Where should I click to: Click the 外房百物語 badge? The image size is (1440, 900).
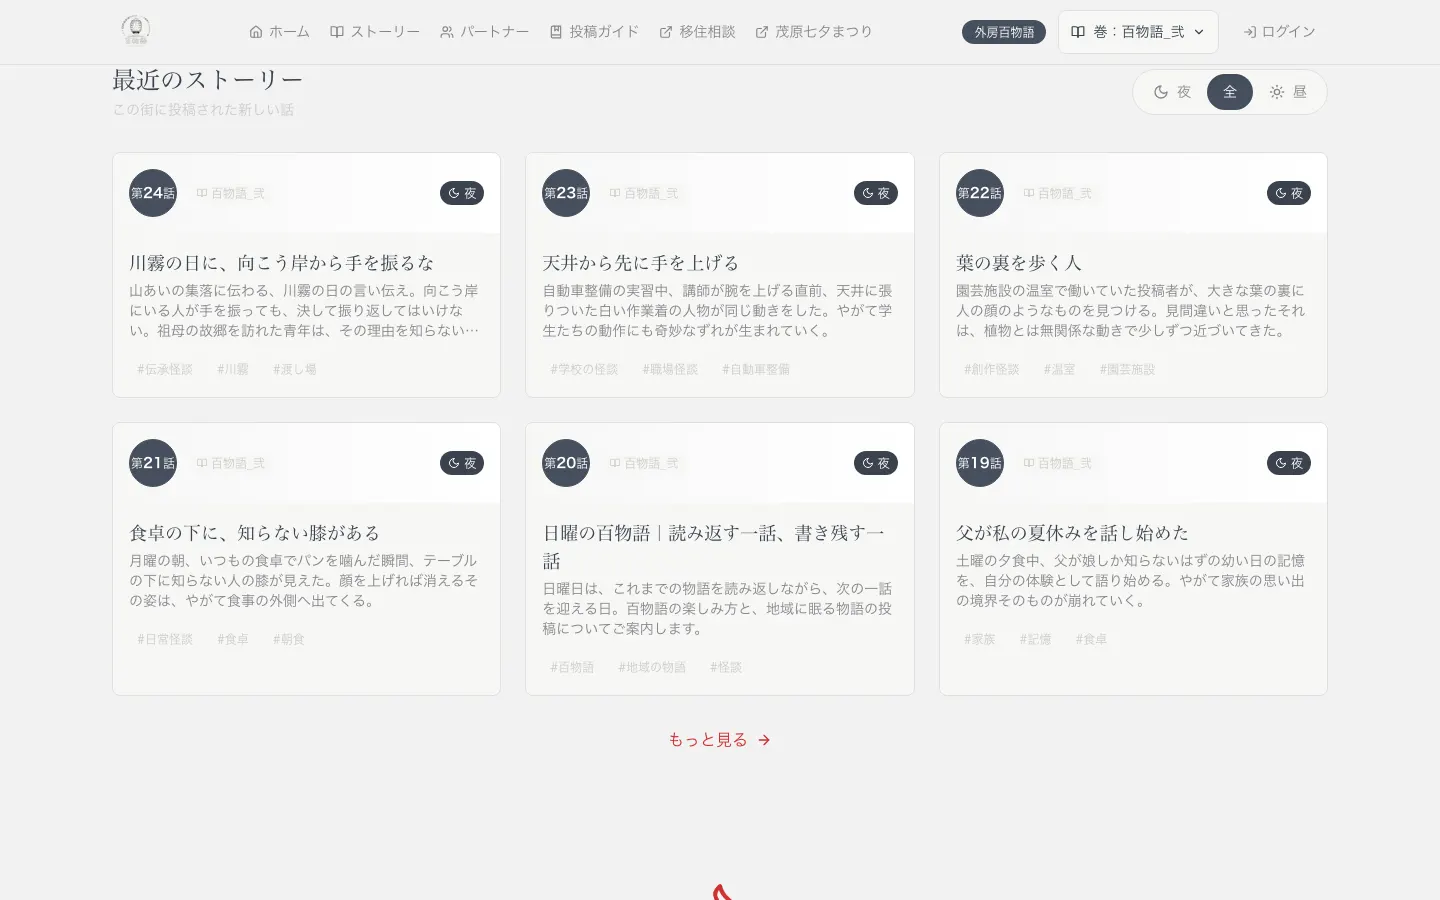(1004, 32)
